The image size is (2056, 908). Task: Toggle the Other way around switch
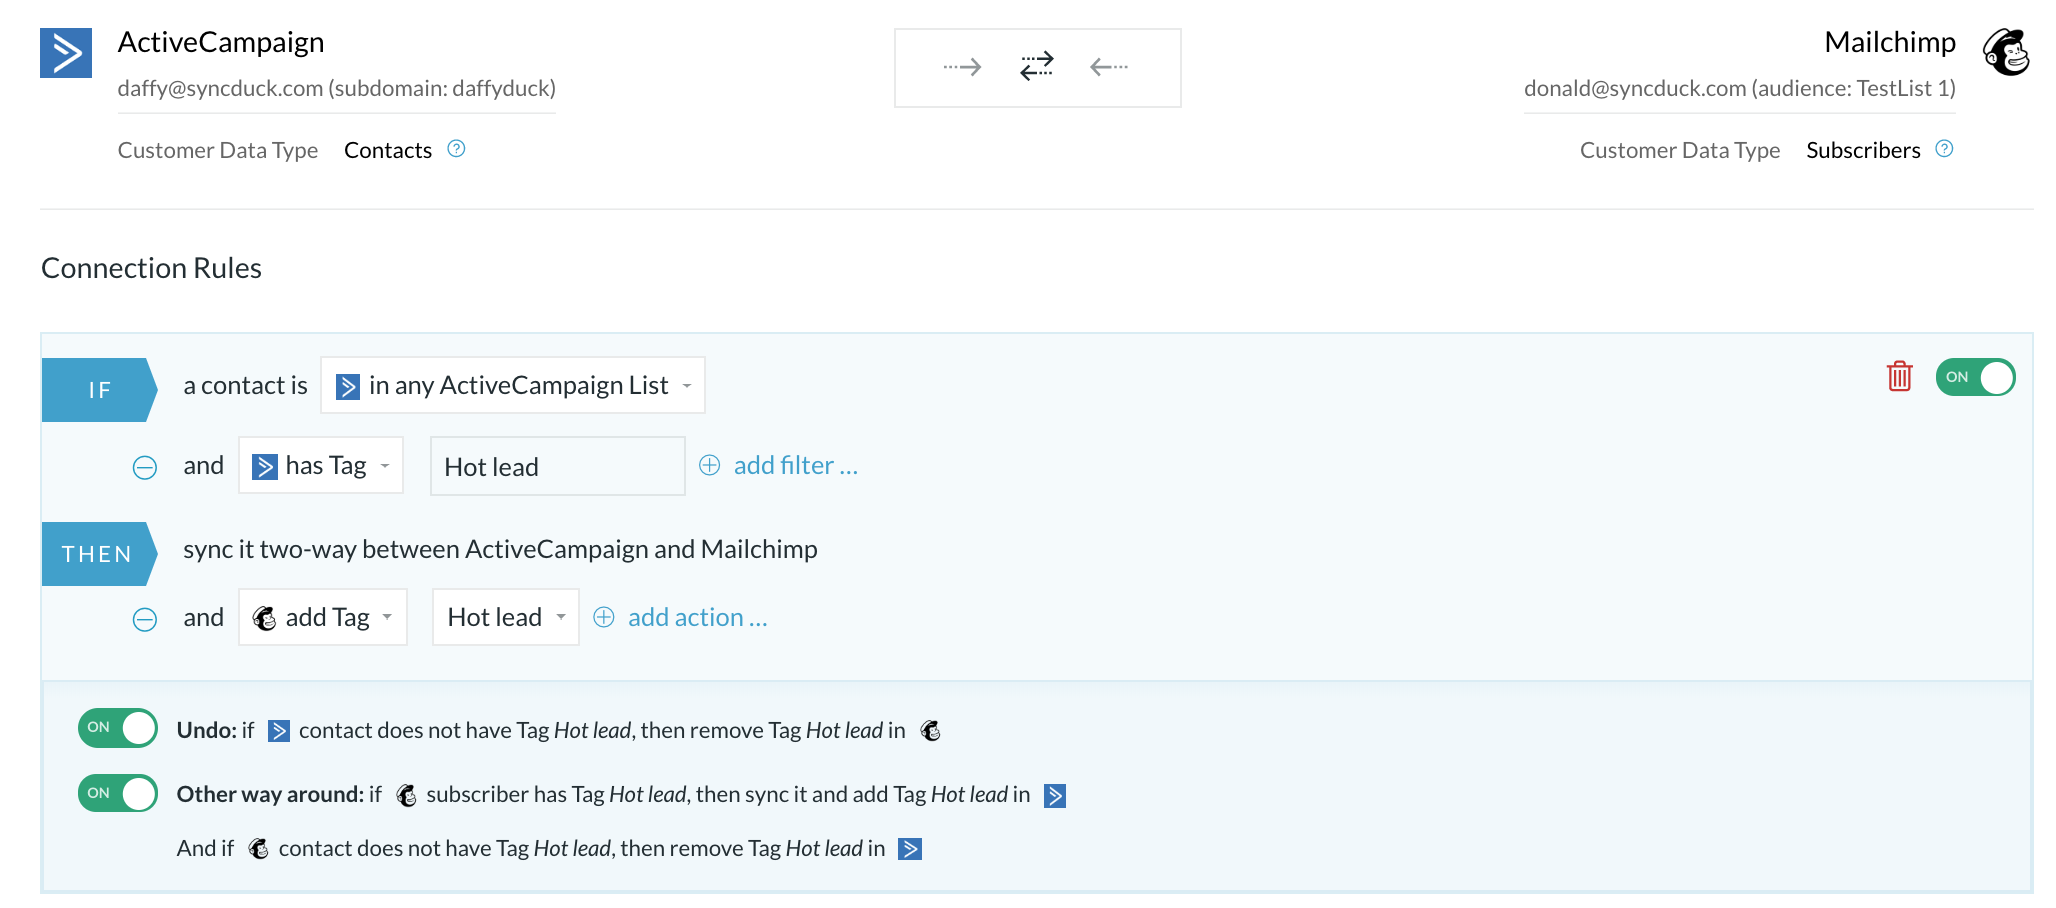[x=118, y=793]
